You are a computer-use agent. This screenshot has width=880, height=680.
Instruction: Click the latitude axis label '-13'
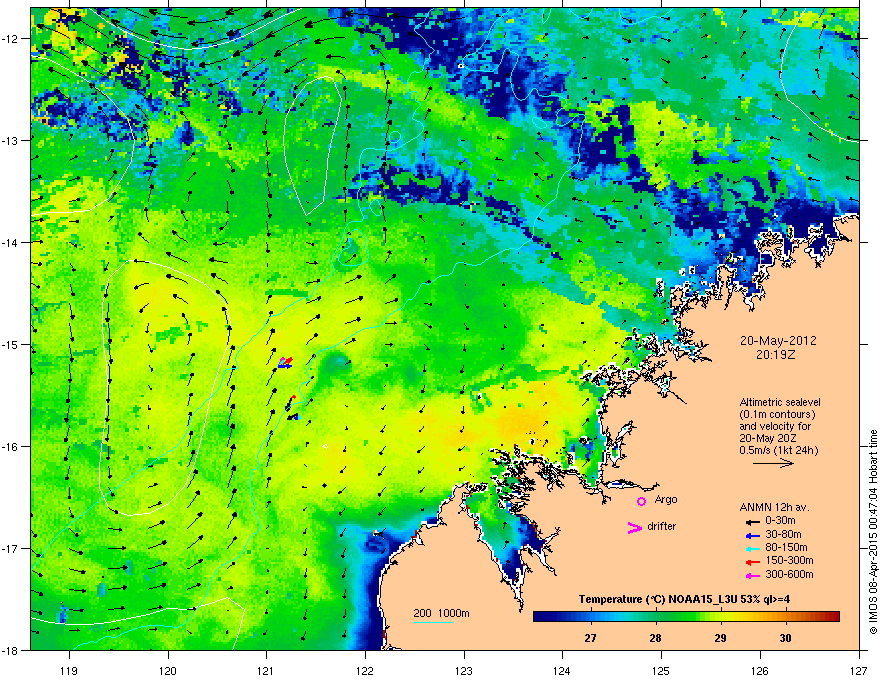(11, 140)
